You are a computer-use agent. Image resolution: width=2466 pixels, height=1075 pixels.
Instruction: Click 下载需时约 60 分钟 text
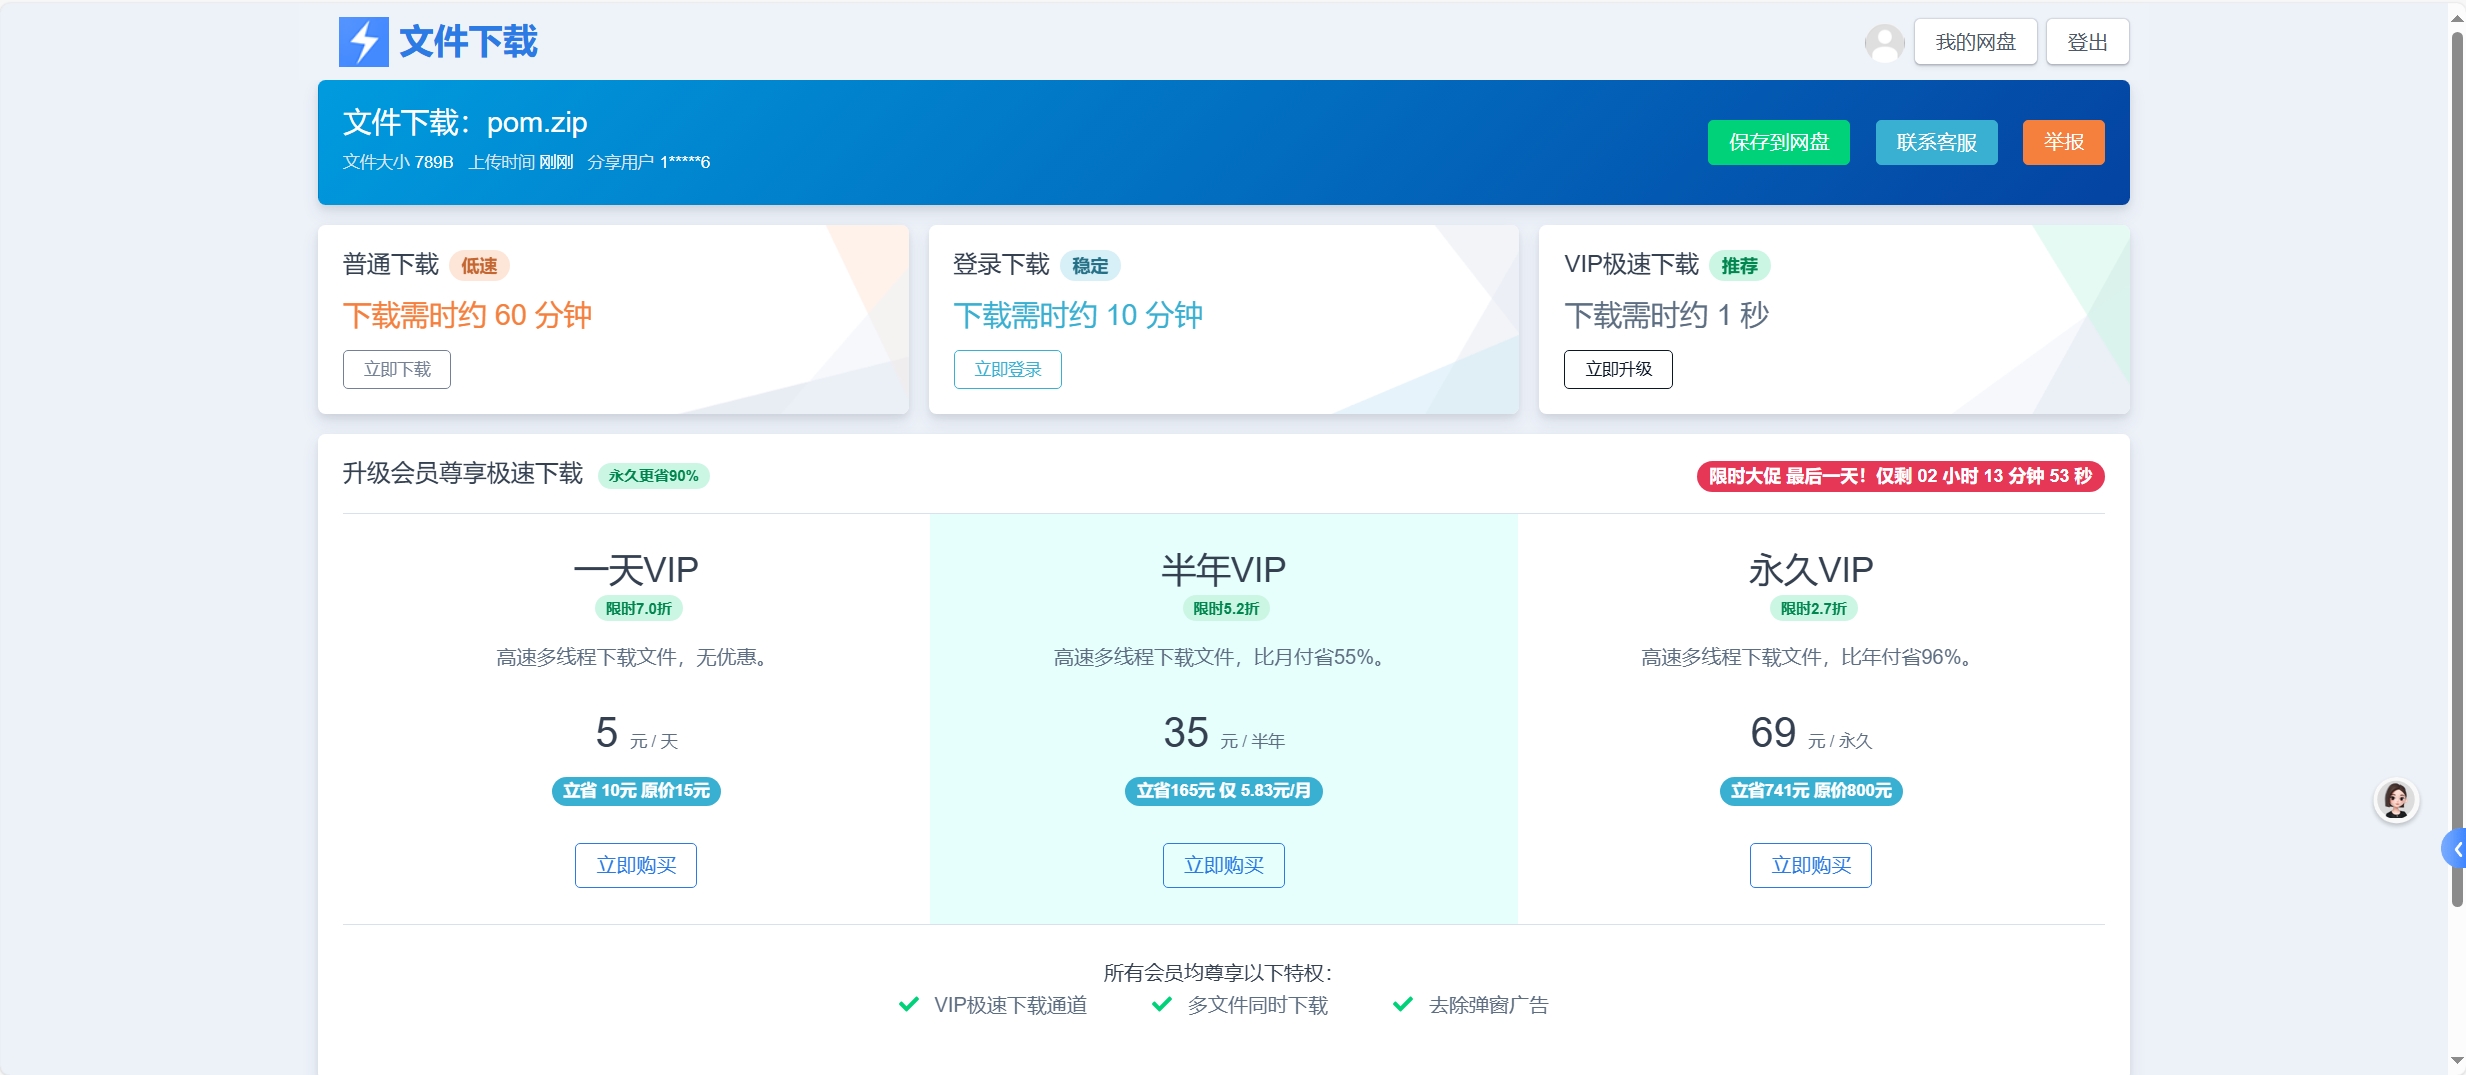(x=468, y=315)
